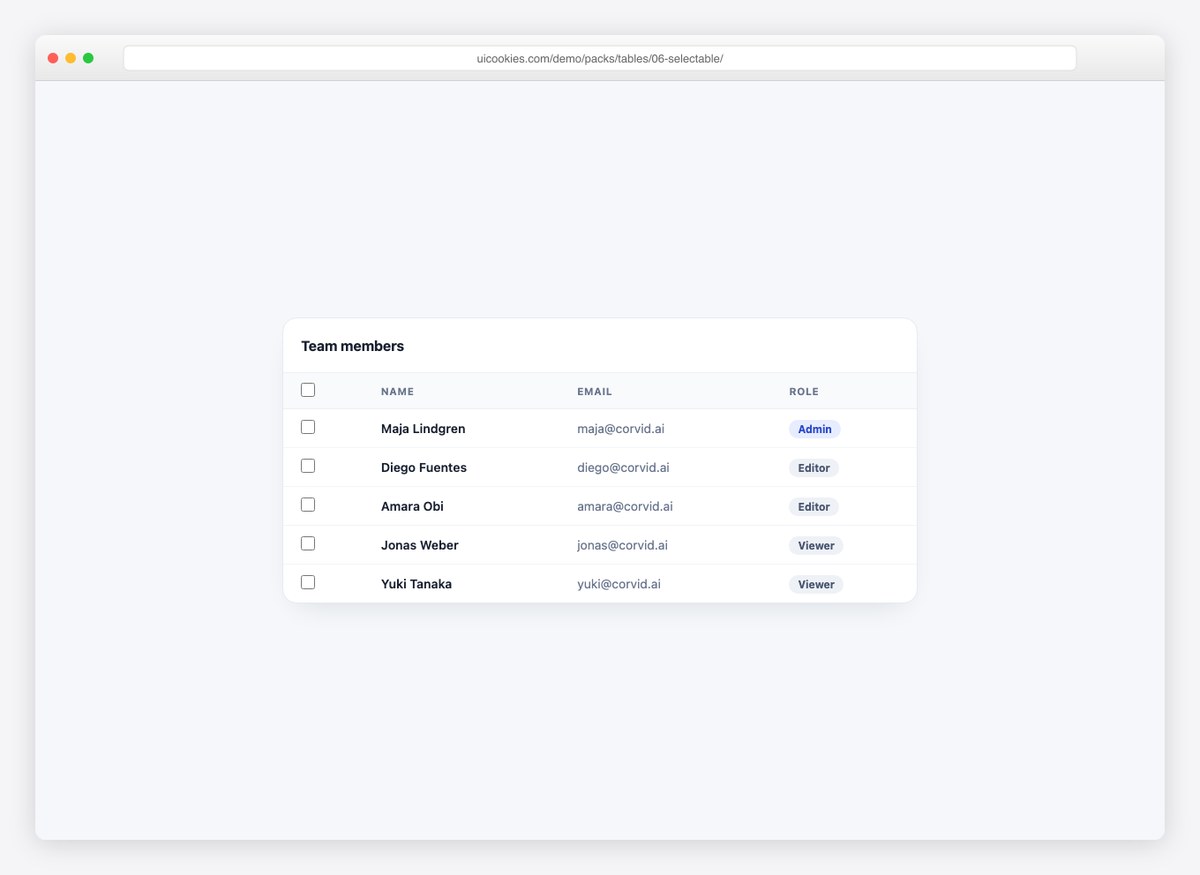Click the name Diego Fuentes
The image size is (1200, 875).
tap(424, 468)
